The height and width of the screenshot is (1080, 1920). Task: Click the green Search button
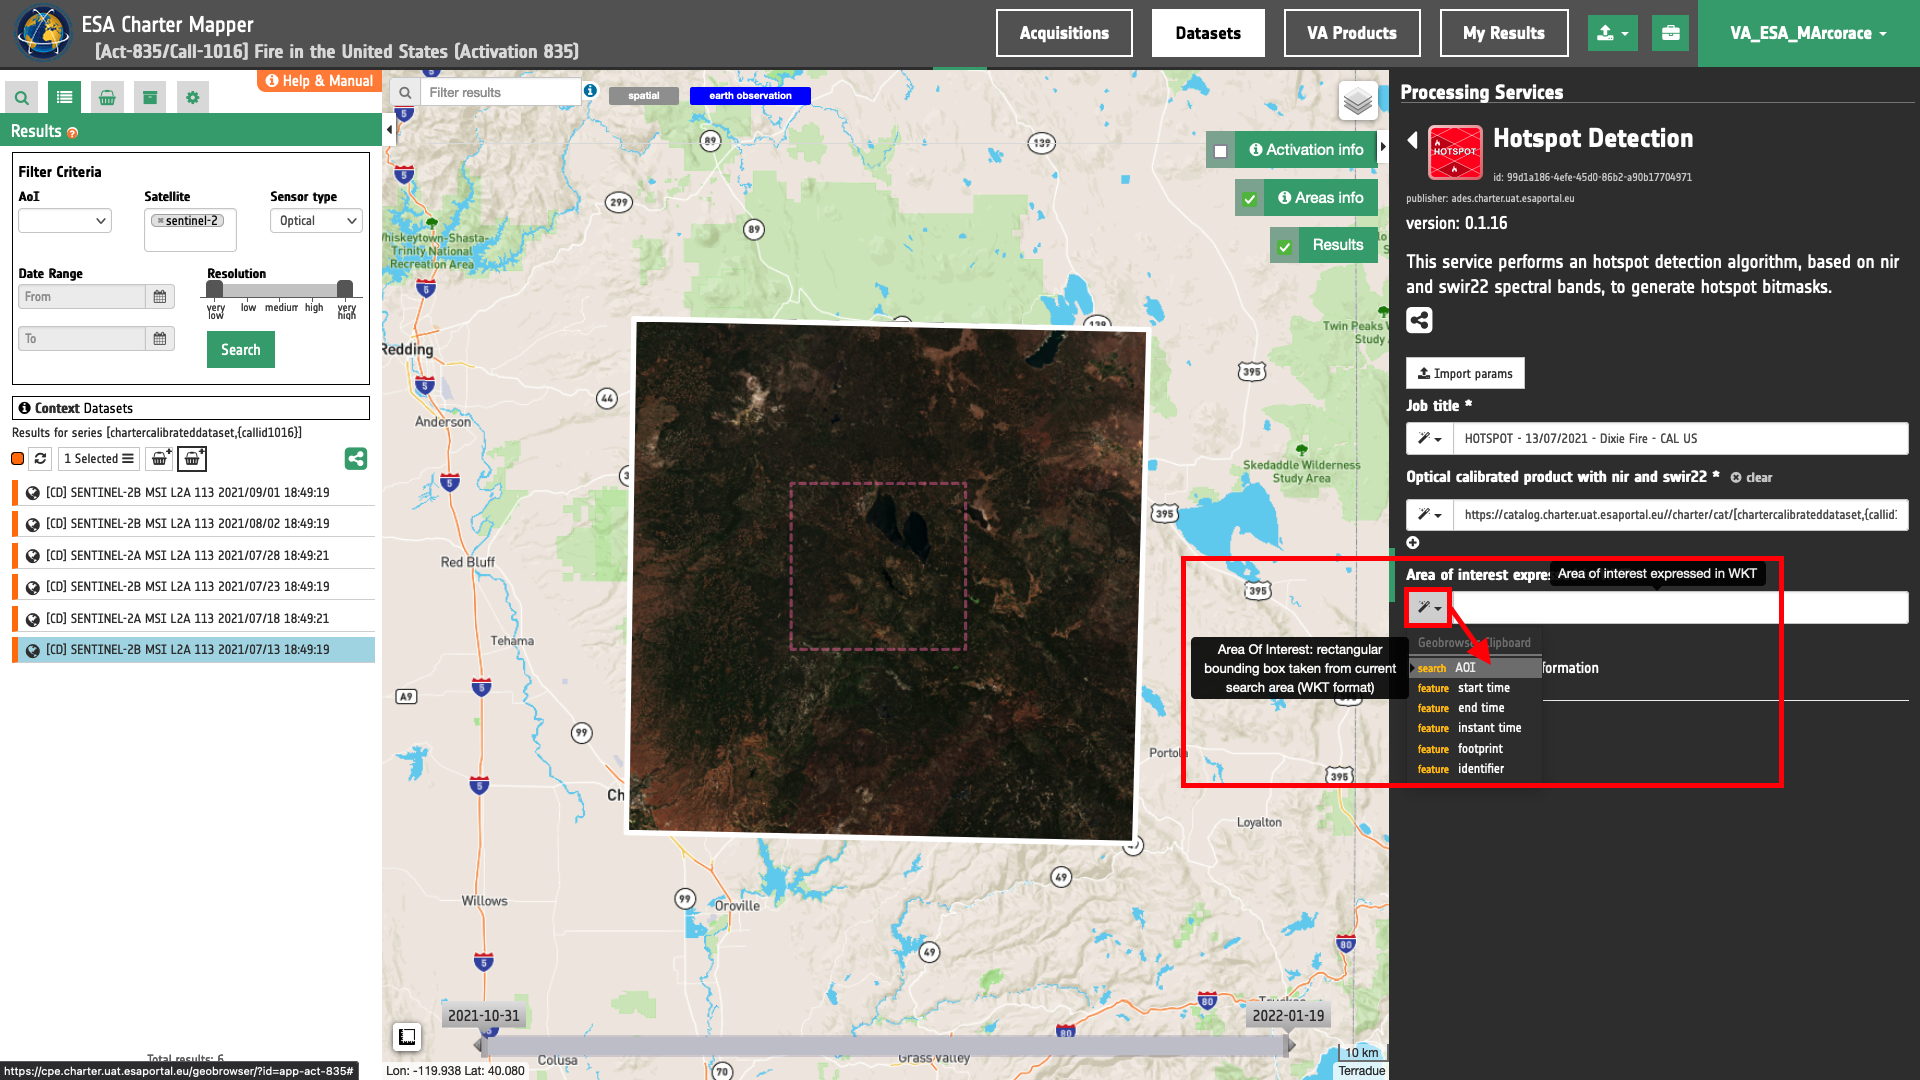point(241,350)
